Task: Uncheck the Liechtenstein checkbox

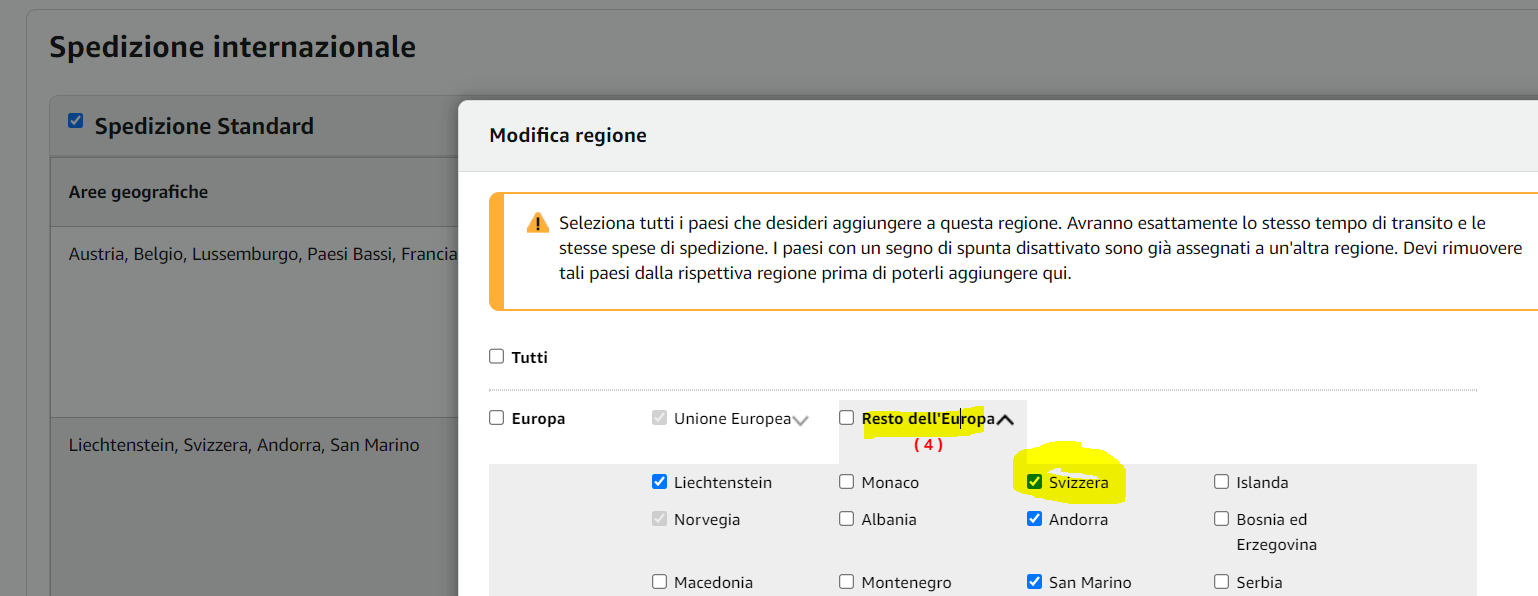Action: click(659, 481)
